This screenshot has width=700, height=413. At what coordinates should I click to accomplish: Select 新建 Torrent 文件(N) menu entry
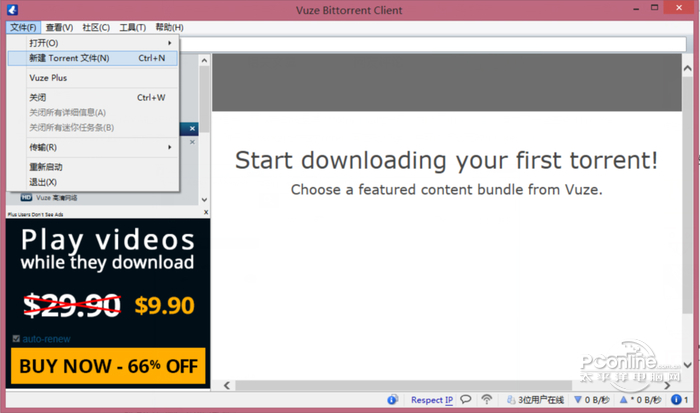point(93,58)
